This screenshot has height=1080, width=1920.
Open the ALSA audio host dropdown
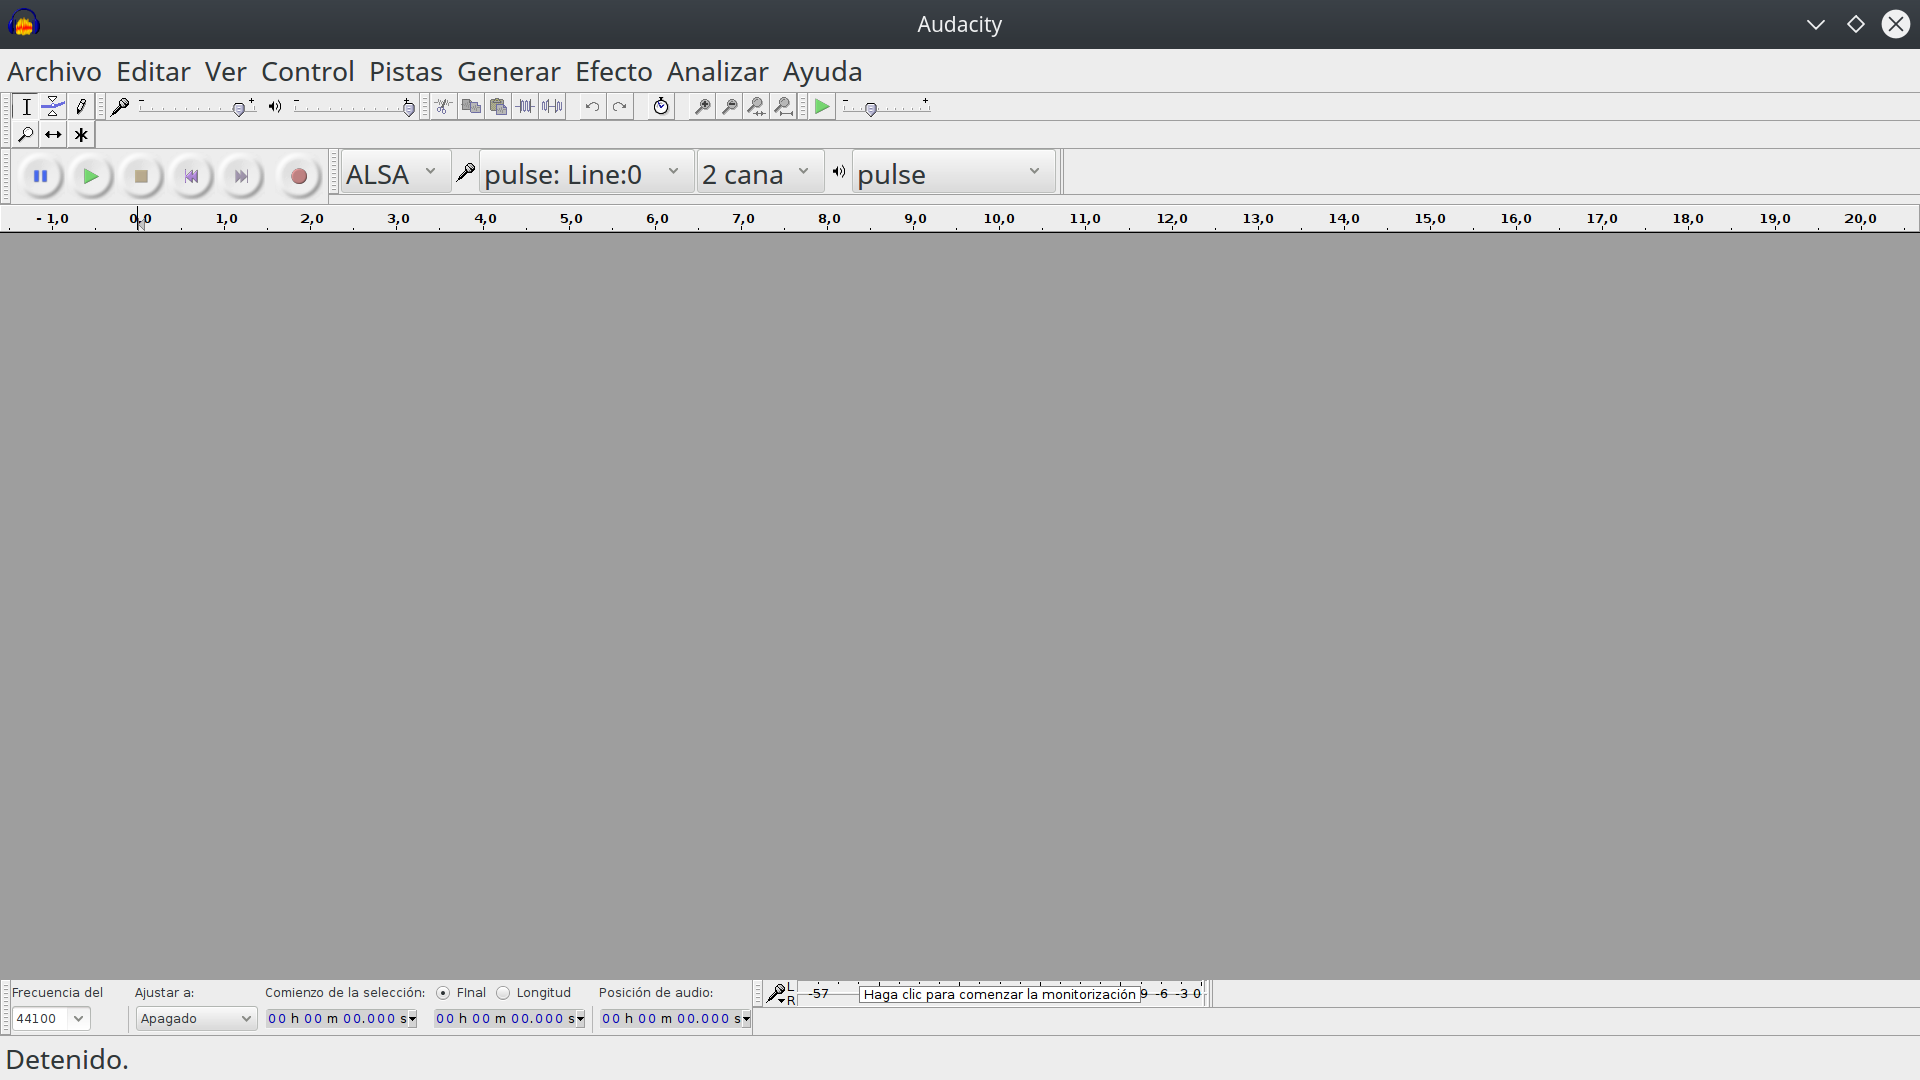[395, 173]
